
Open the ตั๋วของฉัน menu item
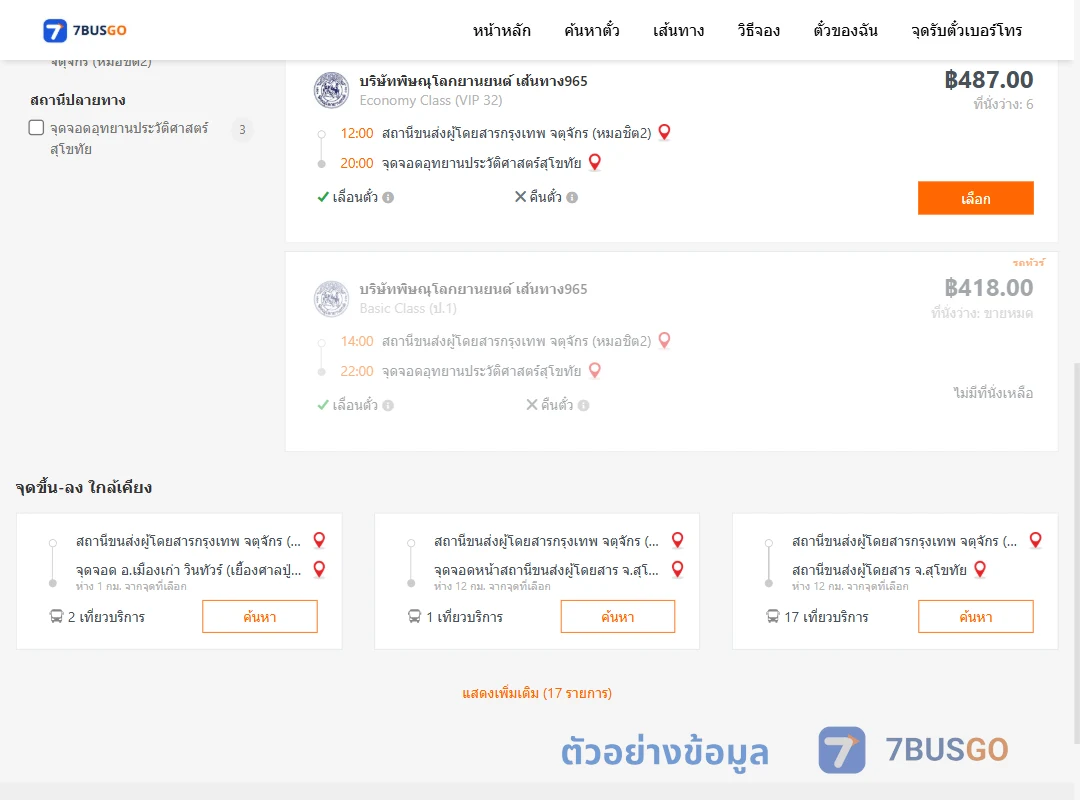pos(845,30)
